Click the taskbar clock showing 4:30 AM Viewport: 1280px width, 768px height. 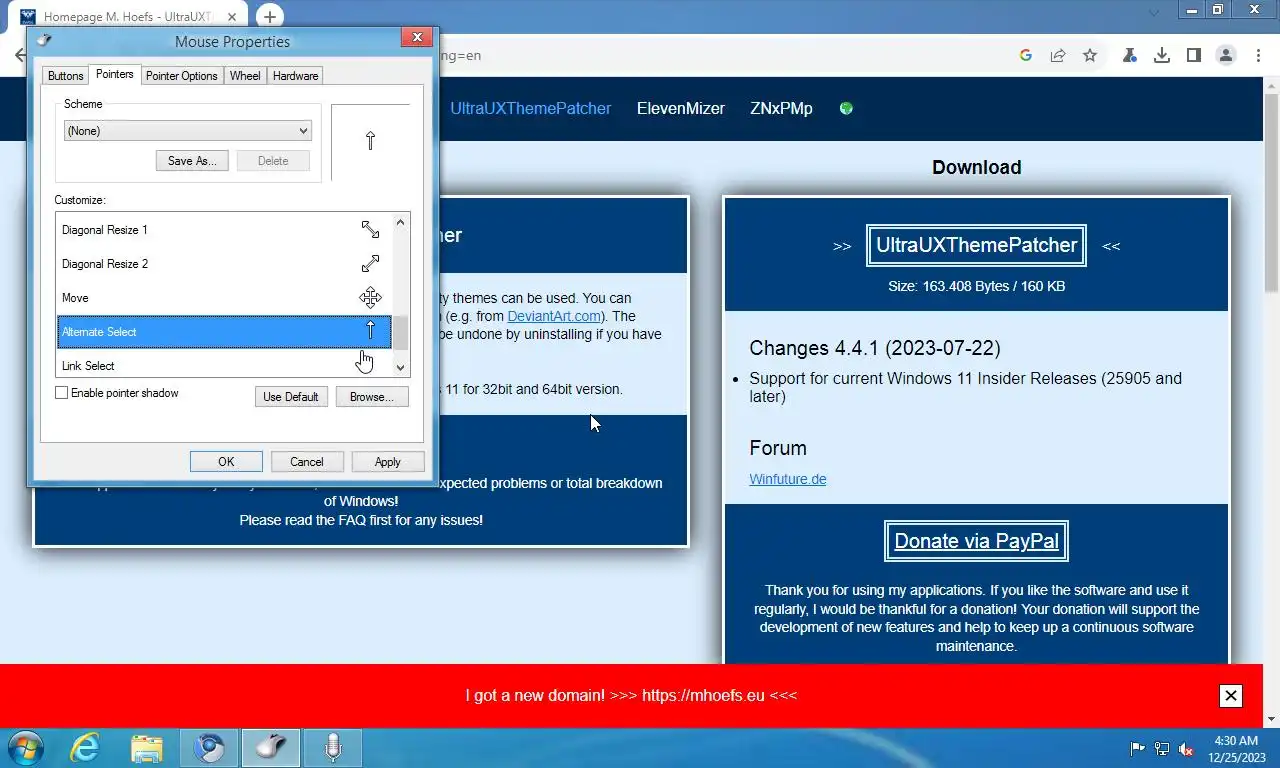[1236, 748]
